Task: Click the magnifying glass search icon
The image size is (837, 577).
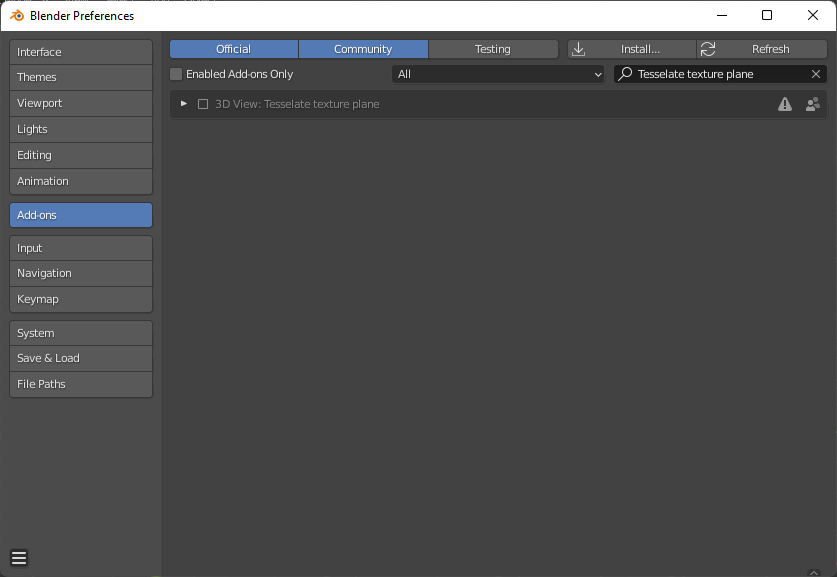Action: 626,74
